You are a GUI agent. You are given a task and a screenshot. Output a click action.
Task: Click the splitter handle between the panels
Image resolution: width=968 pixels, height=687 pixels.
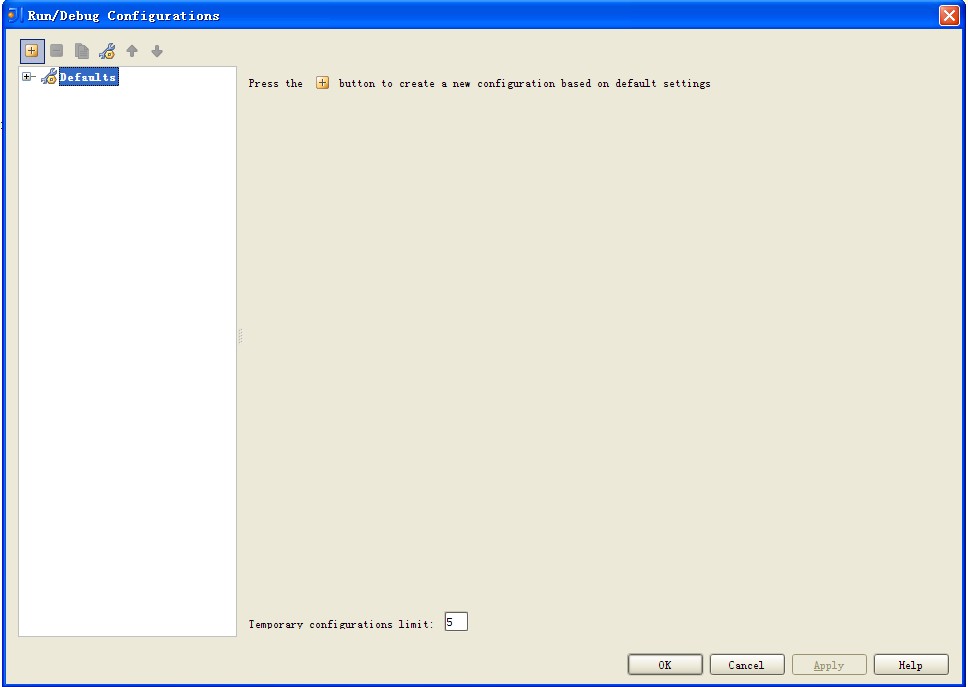240,337
